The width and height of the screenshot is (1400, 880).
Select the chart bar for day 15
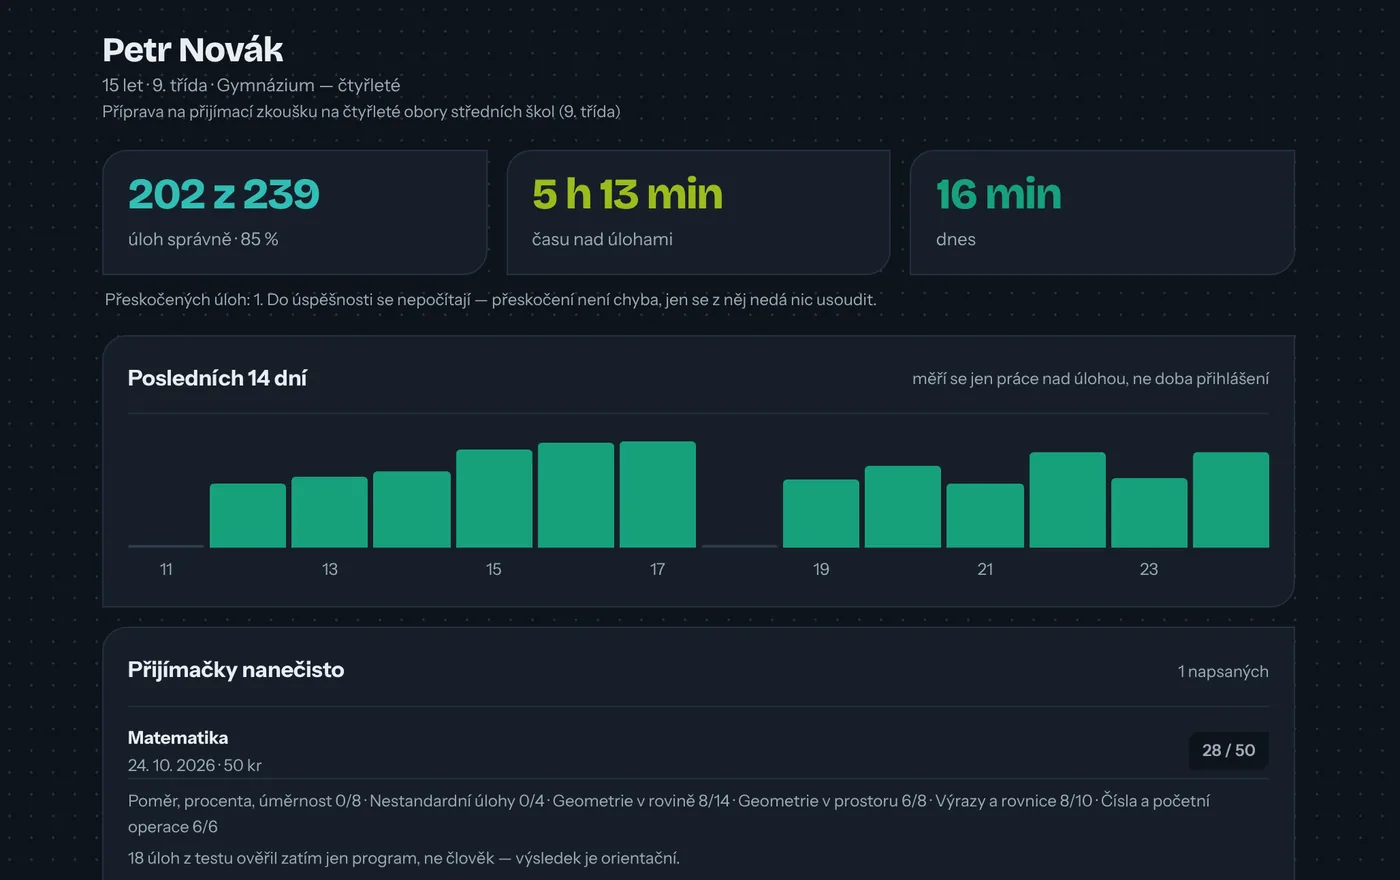[x=494, y=498]
